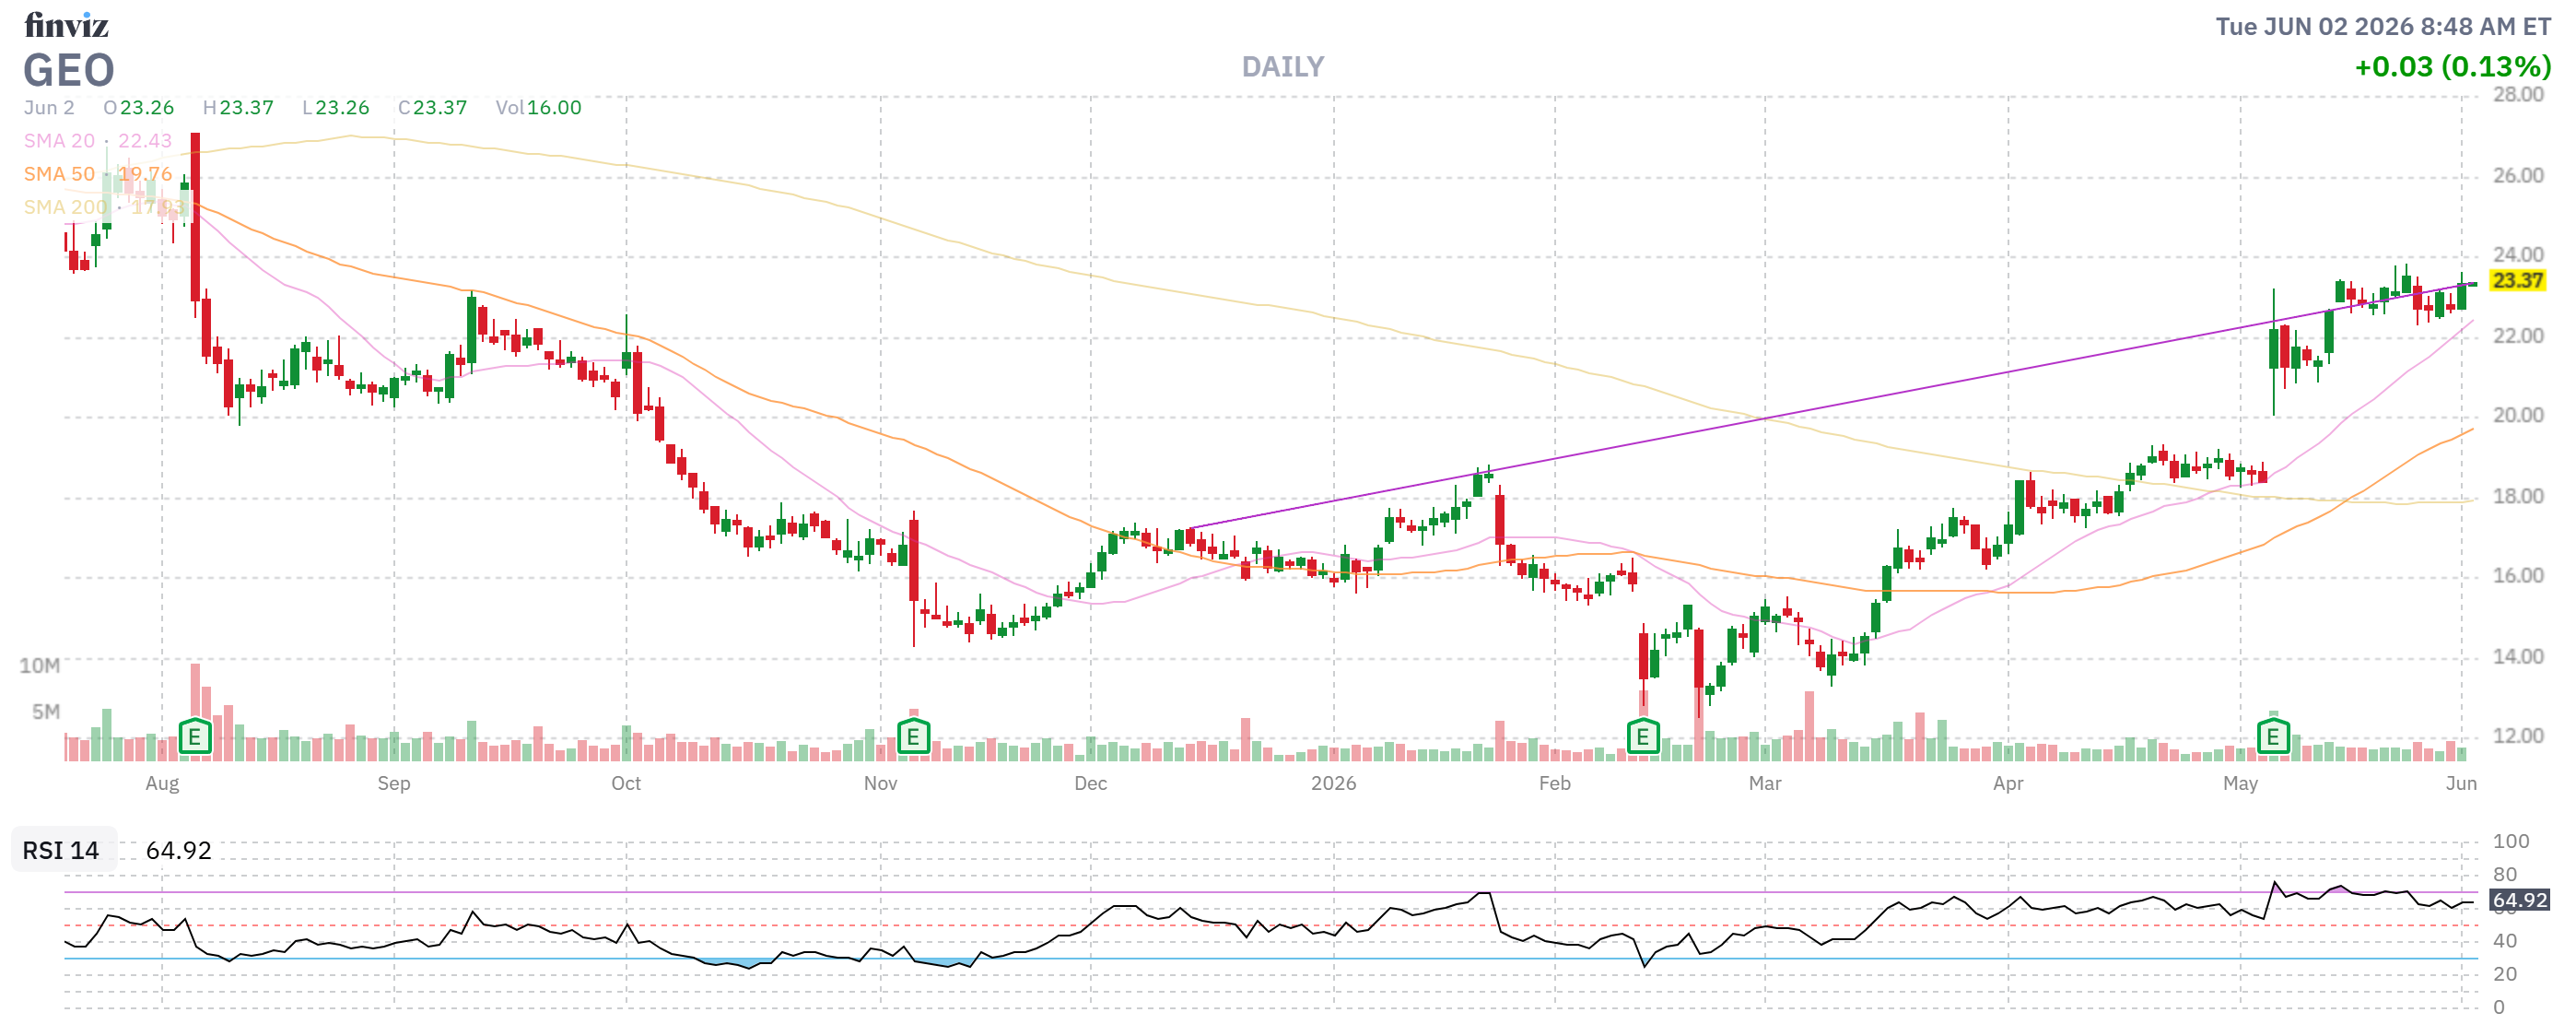The width and height of the screenshot is (2576, 1036).
Task: Click the RSI 64.92 axis value tag
Action: click(2518, 900)
